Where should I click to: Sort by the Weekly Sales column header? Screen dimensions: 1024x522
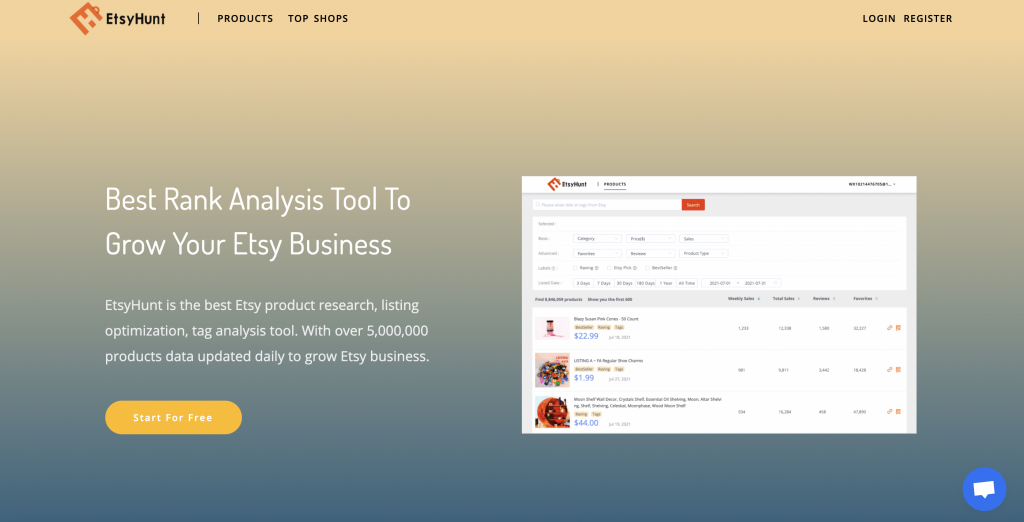pyautogui.click(x=741, y=299)
